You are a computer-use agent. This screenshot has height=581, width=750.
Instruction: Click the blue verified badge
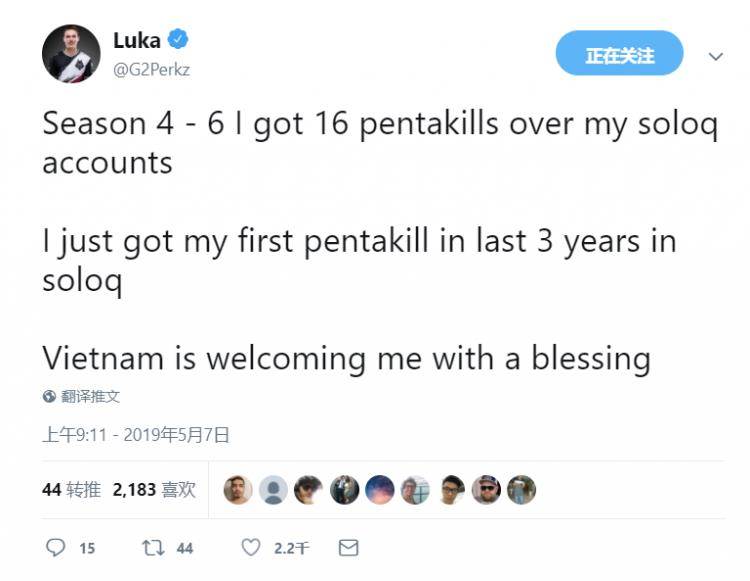pyautogui.click(x=179, y=40)
